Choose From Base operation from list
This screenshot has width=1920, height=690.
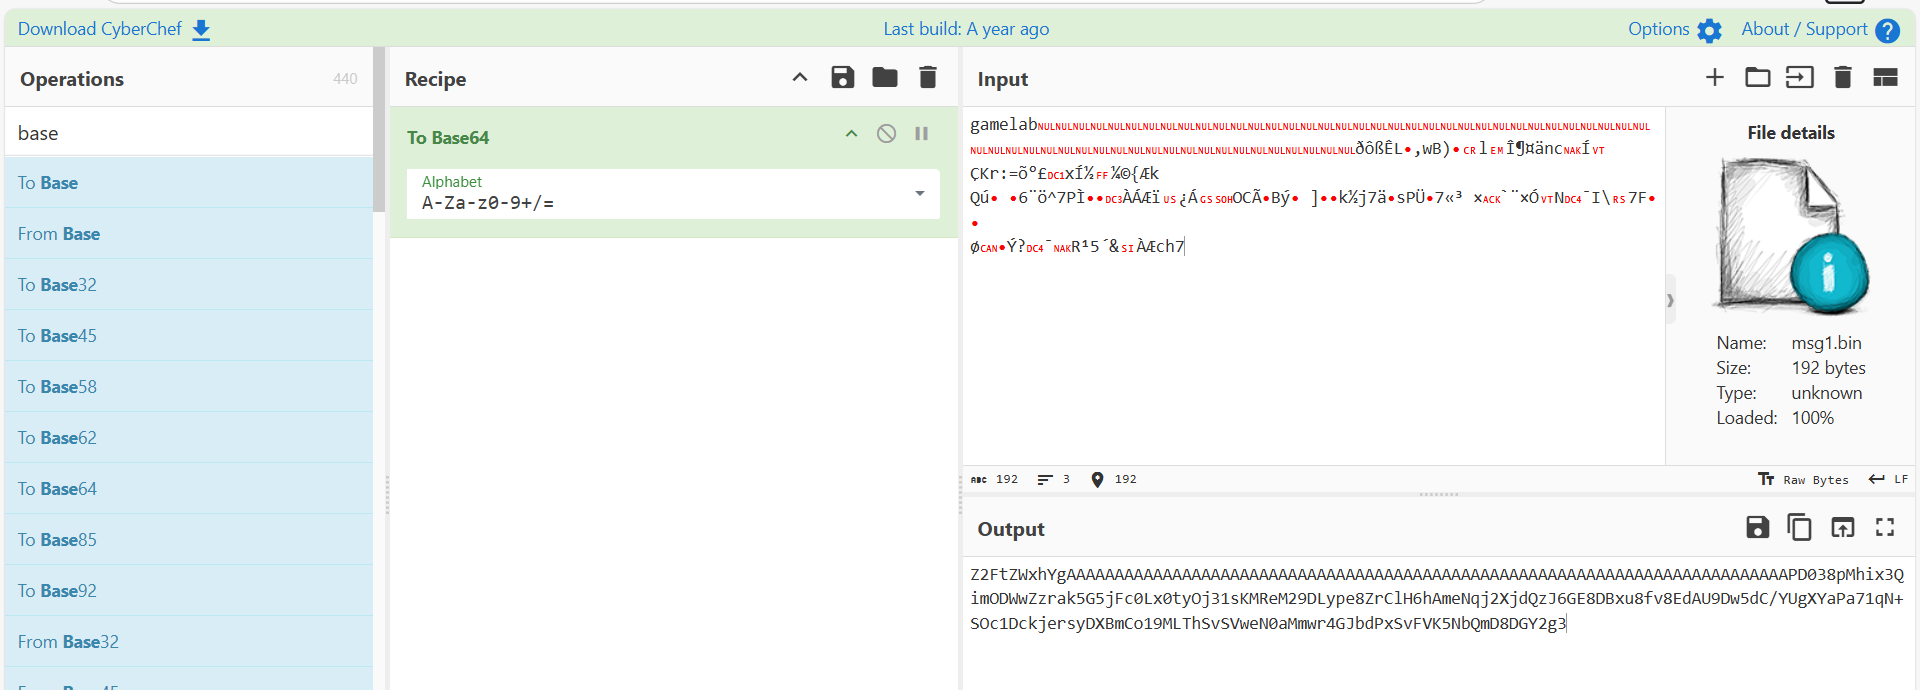[x=59, y=234]
